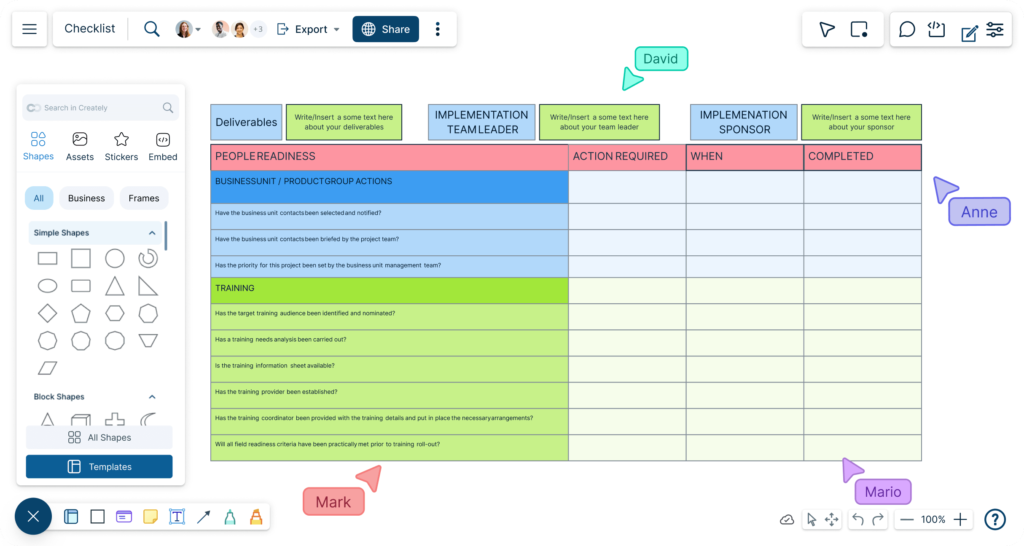Select the All filter chip
Image resolution: width=1024 pixels, height=546 pixels.
39,198
